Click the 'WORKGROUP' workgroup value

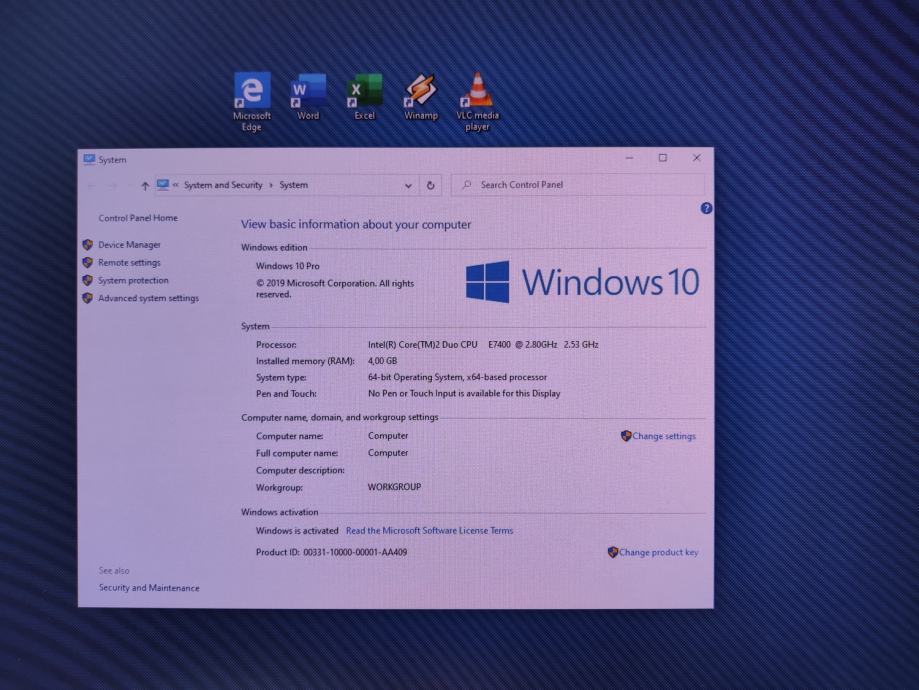tap(394, 487)
